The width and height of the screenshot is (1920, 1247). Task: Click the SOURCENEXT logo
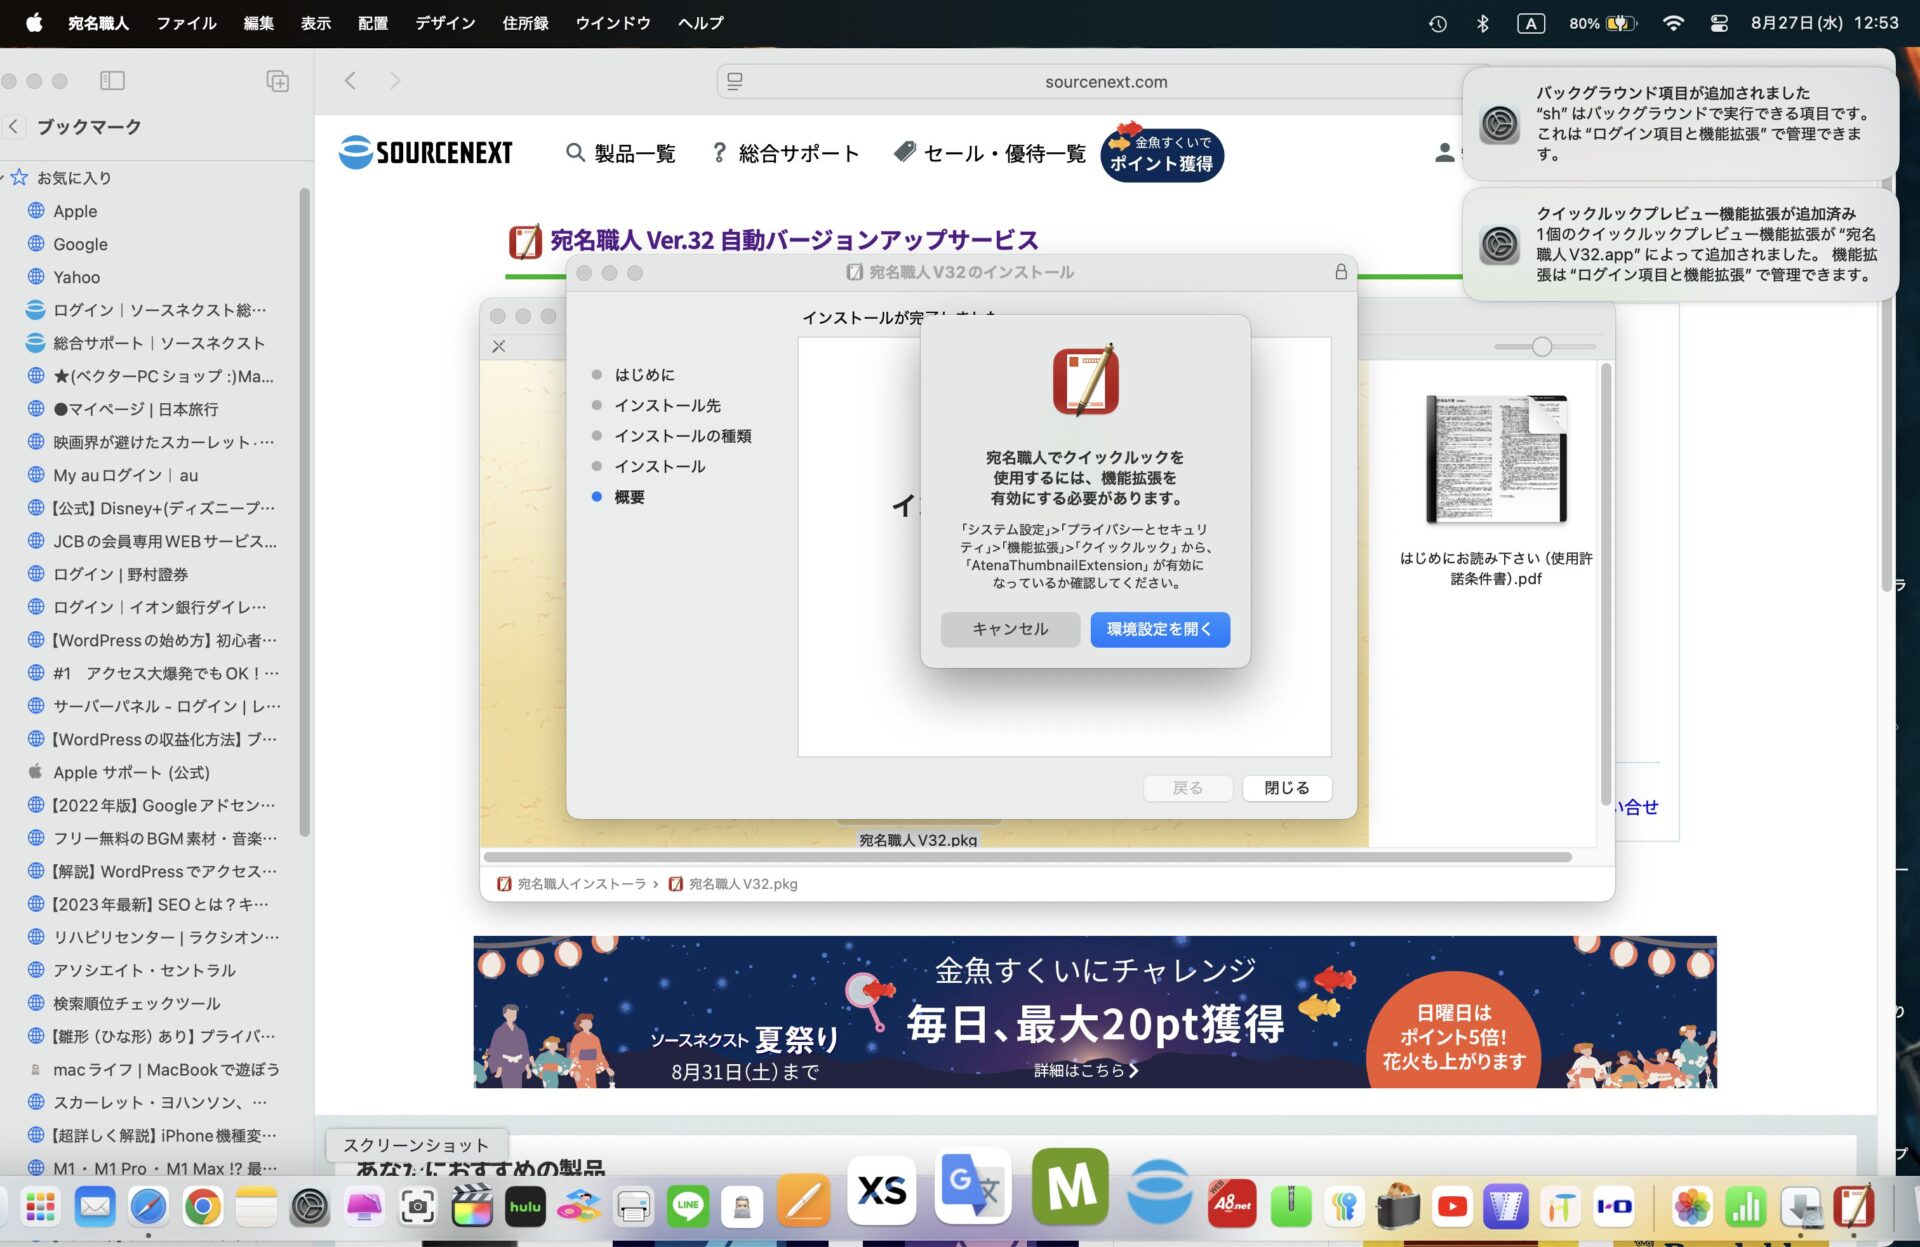(x=426, y=152)
